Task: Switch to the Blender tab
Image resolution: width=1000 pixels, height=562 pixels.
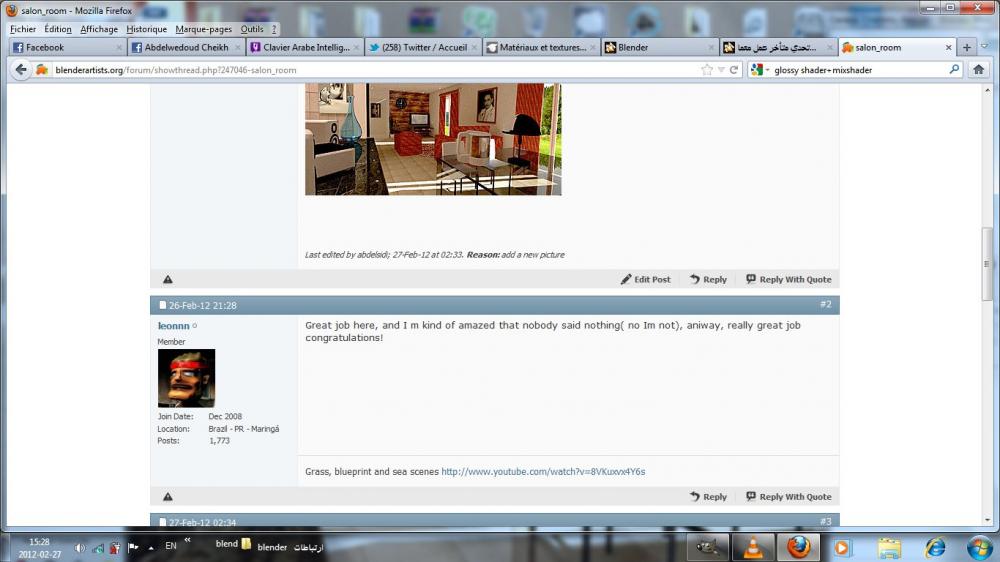Action: tap(659, 47)
